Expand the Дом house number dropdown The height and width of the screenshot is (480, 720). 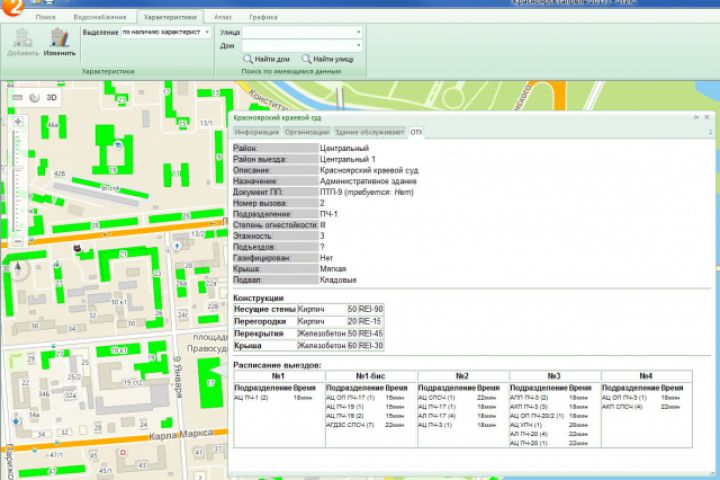point(358,45)
